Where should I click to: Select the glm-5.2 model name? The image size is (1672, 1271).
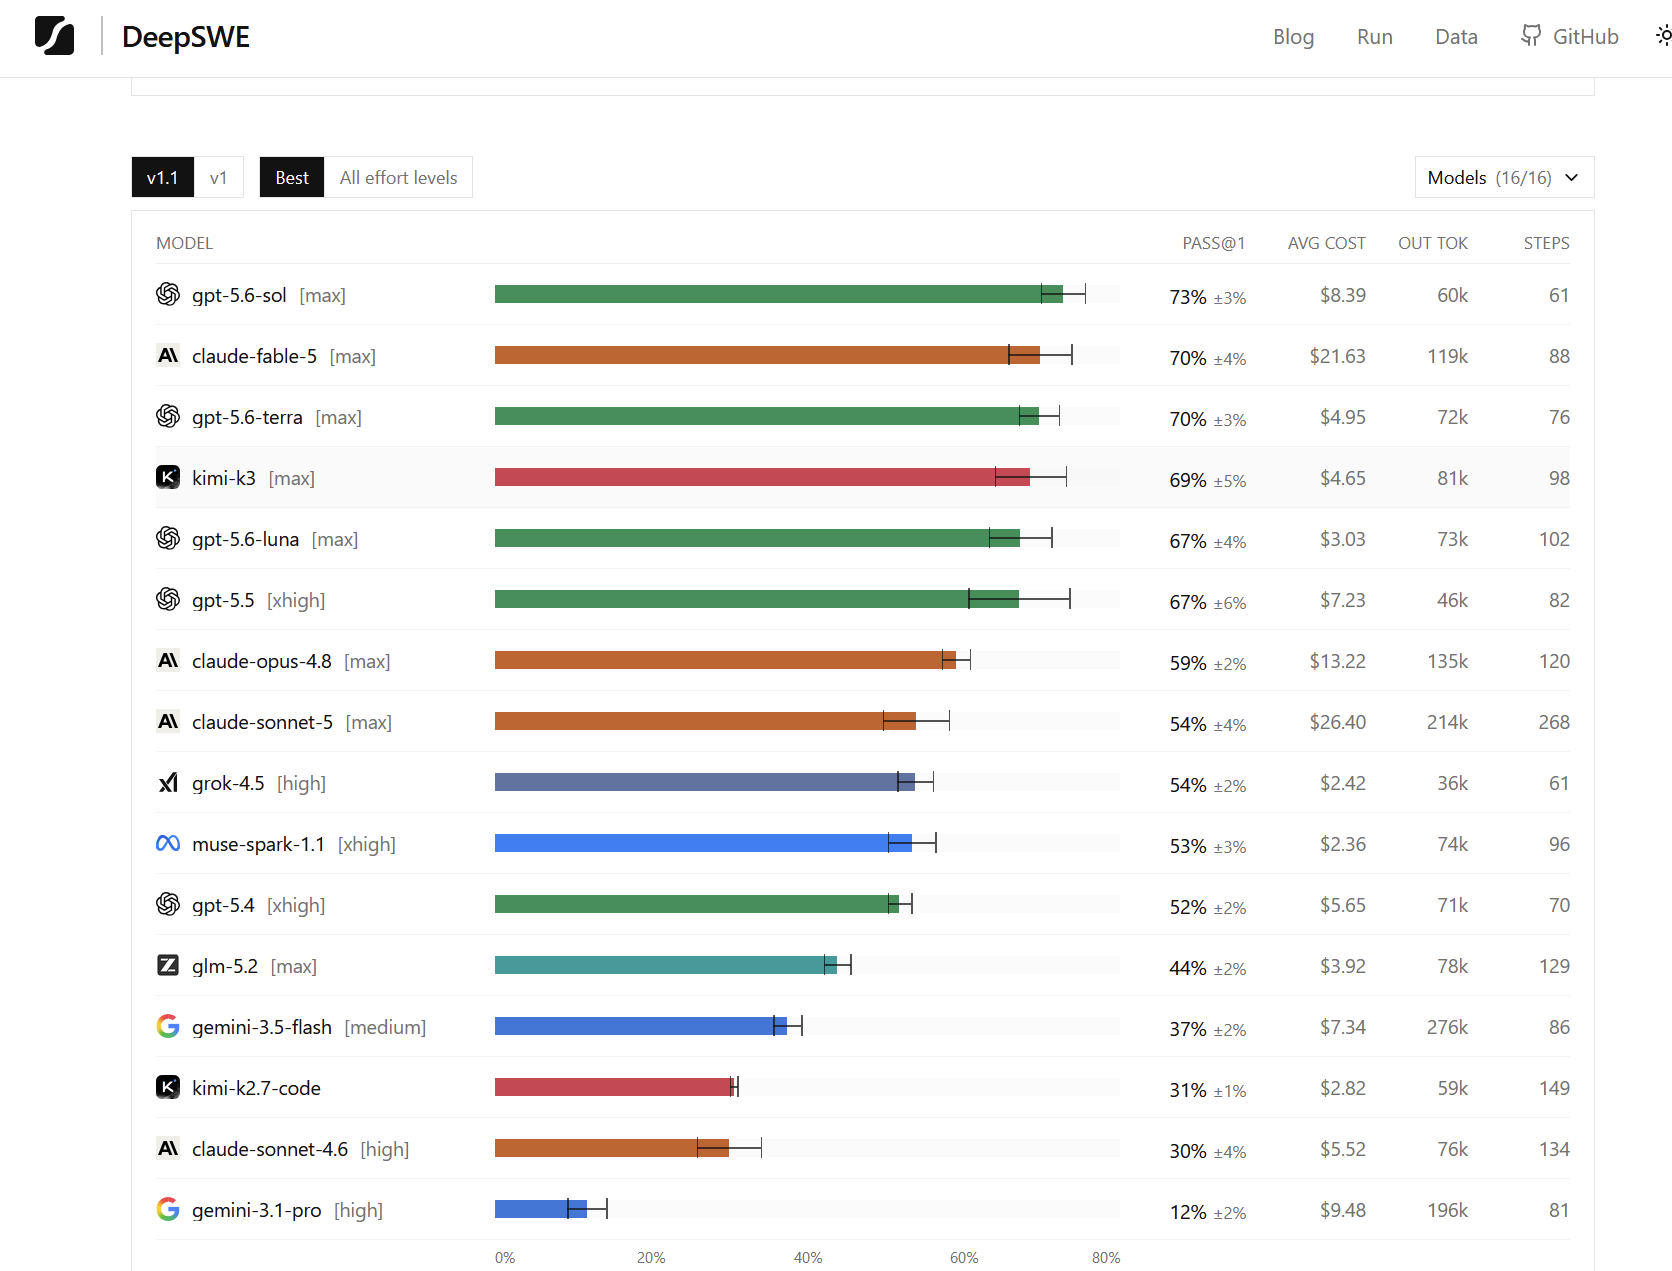225,966
